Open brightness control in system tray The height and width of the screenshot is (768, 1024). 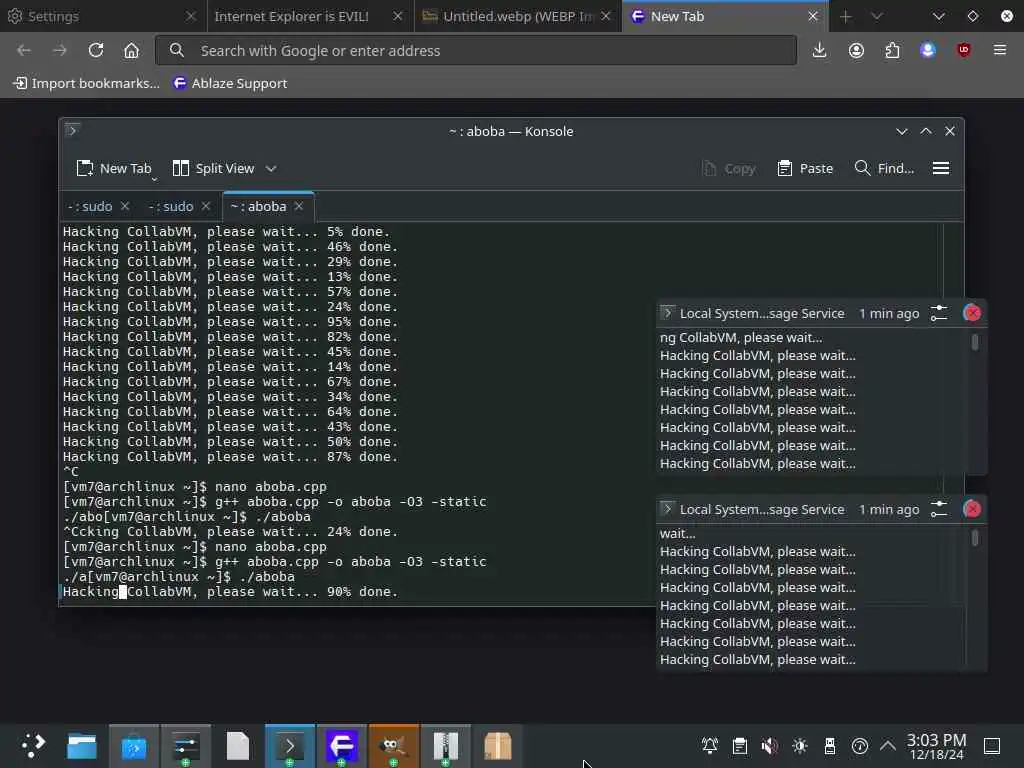tap(800, 745)
